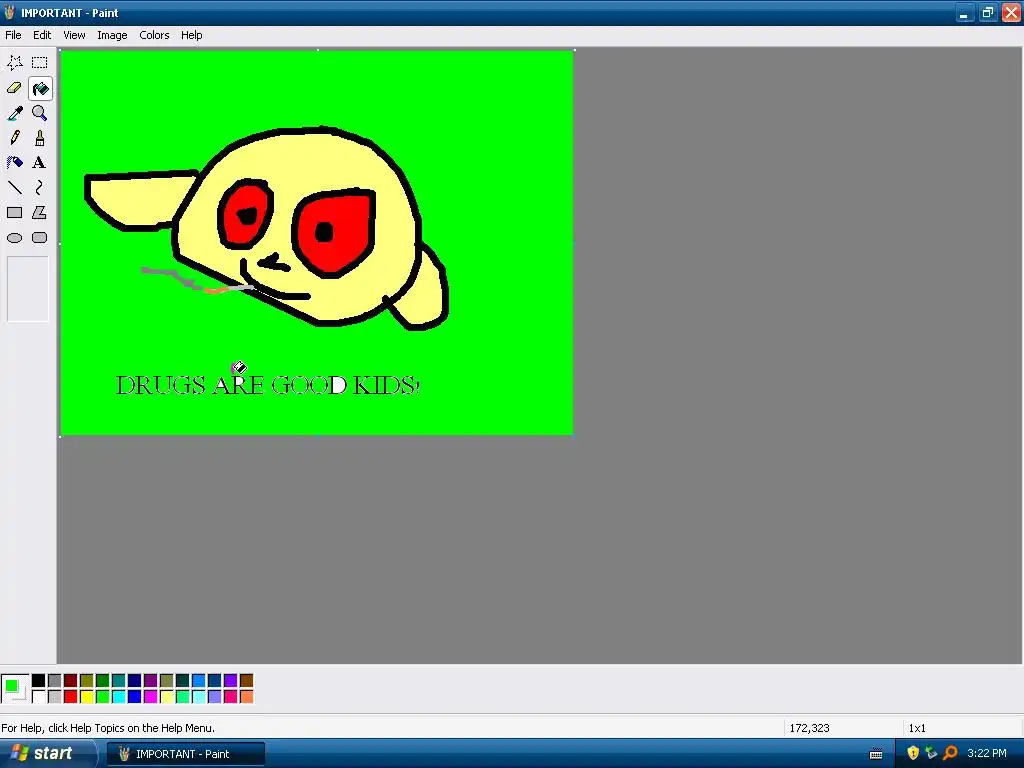1024x768 pixels.
Task: Open the File menu
Action: [x=13, y=35]
